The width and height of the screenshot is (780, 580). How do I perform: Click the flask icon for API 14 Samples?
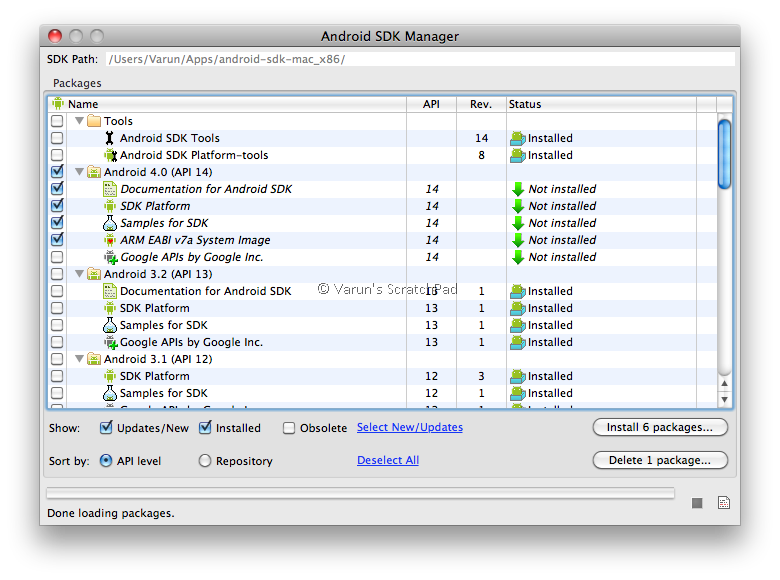point(109,223)
